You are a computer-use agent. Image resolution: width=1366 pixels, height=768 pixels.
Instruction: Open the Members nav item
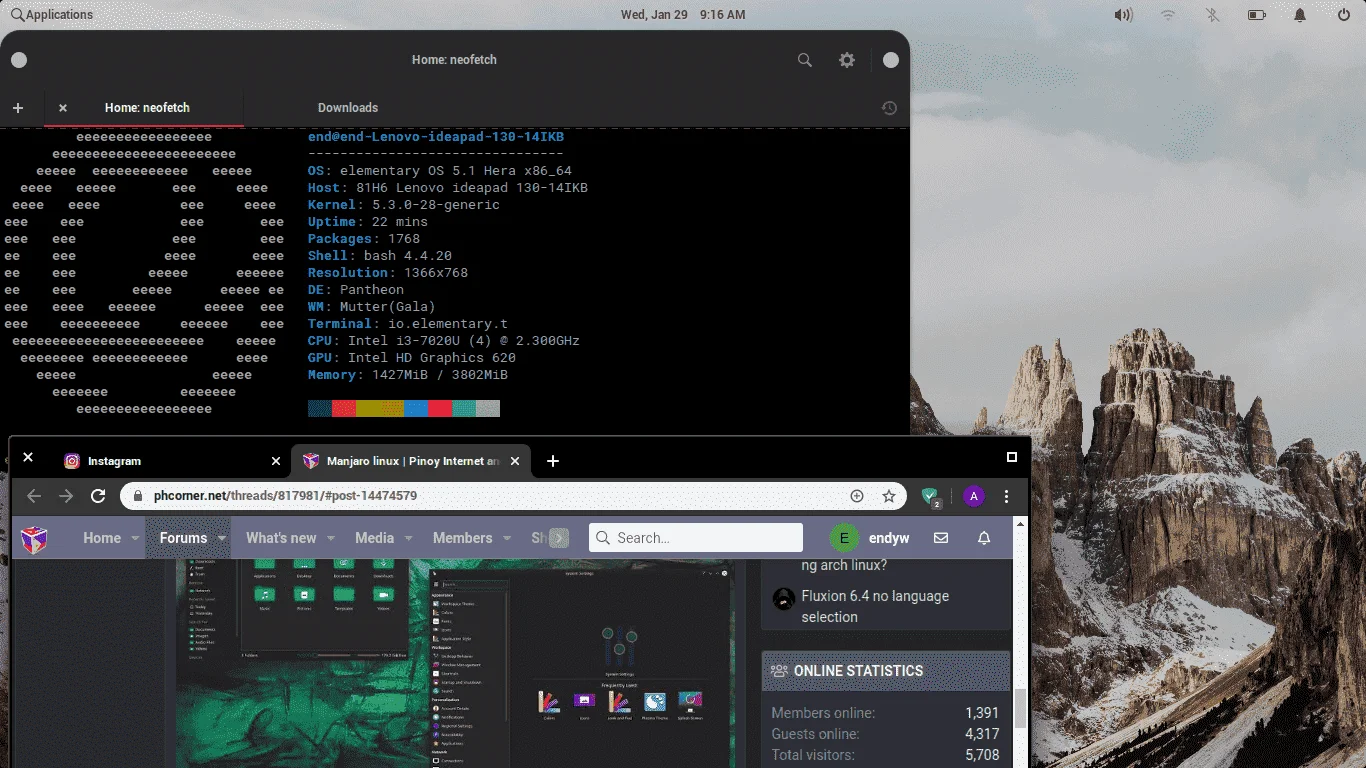[462, 538]
